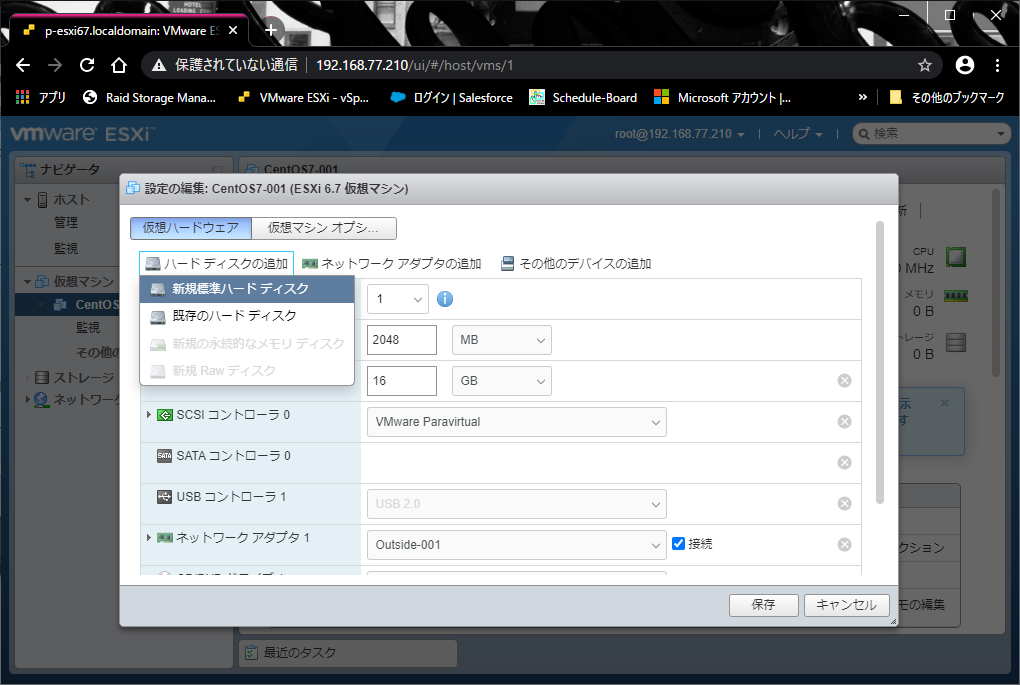The height and width of the screenshot is (685, 1020).
Task: Expand SCSI コントローラ 0 details
Action: (149, 414)
